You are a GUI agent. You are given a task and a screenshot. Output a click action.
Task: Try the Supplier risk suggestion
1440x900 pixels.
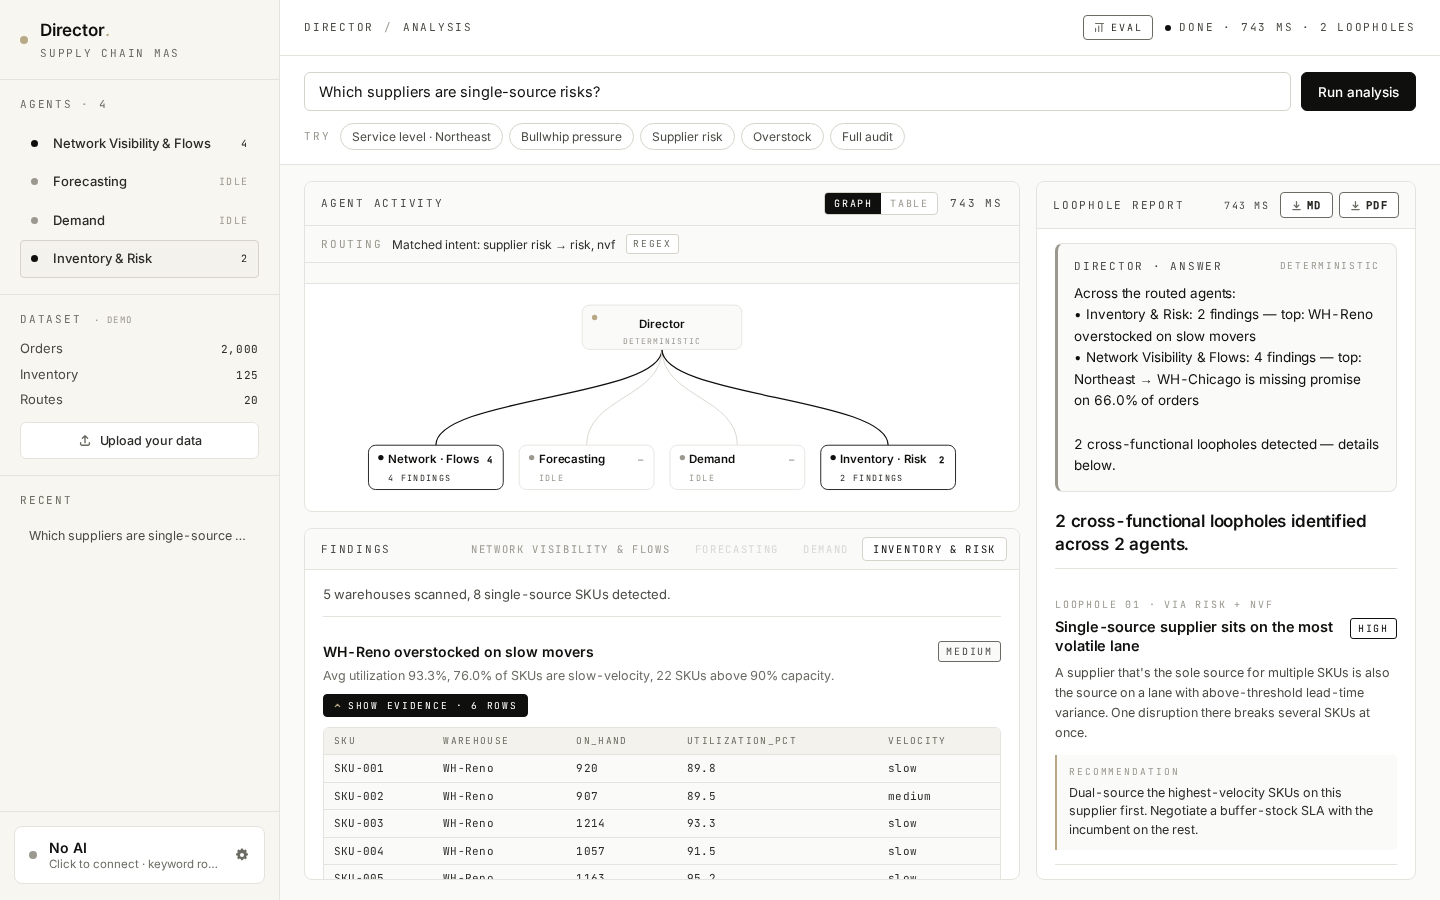(687, 137)
